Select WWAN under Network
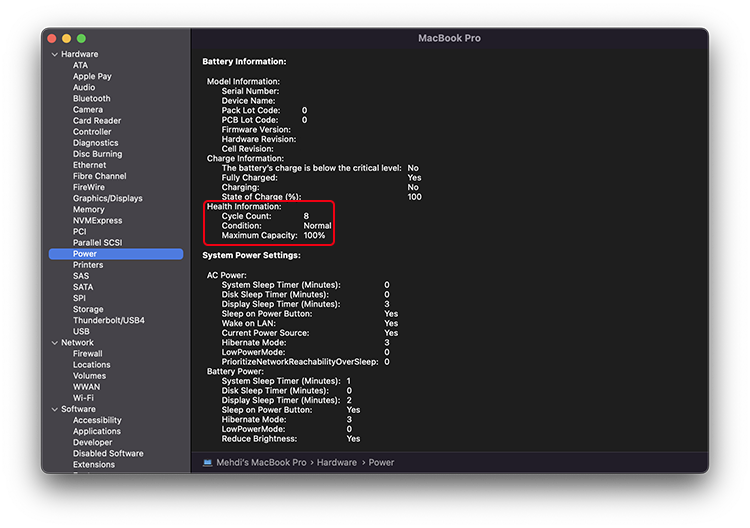The image size is (750, 528). [x=86, y=387]
